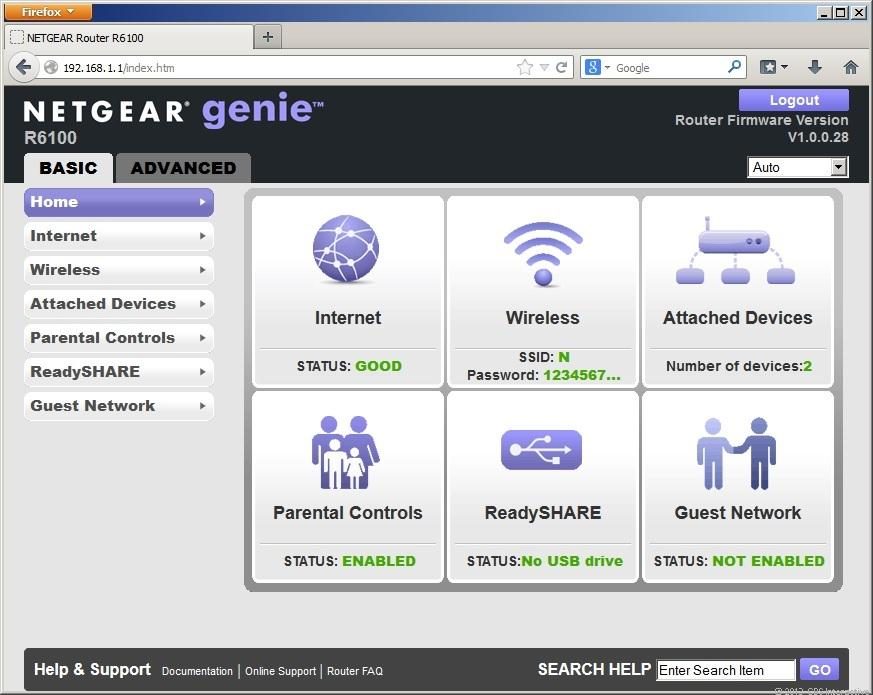Expand the Wireless sidebar arrow
The image size is (873, 695).
coord(203,270)
